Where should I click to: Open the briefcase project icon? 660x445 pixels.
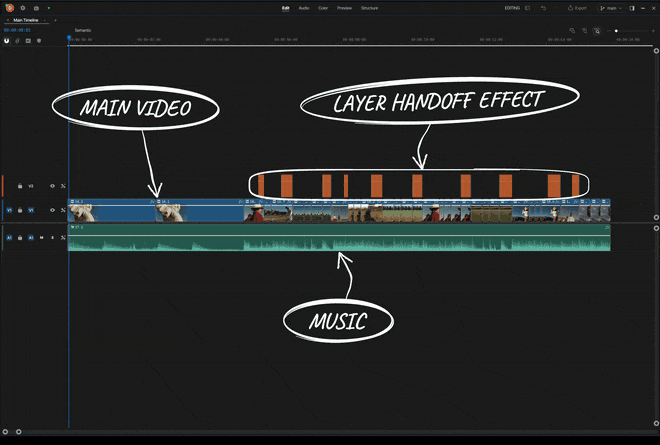pos(36,8)
